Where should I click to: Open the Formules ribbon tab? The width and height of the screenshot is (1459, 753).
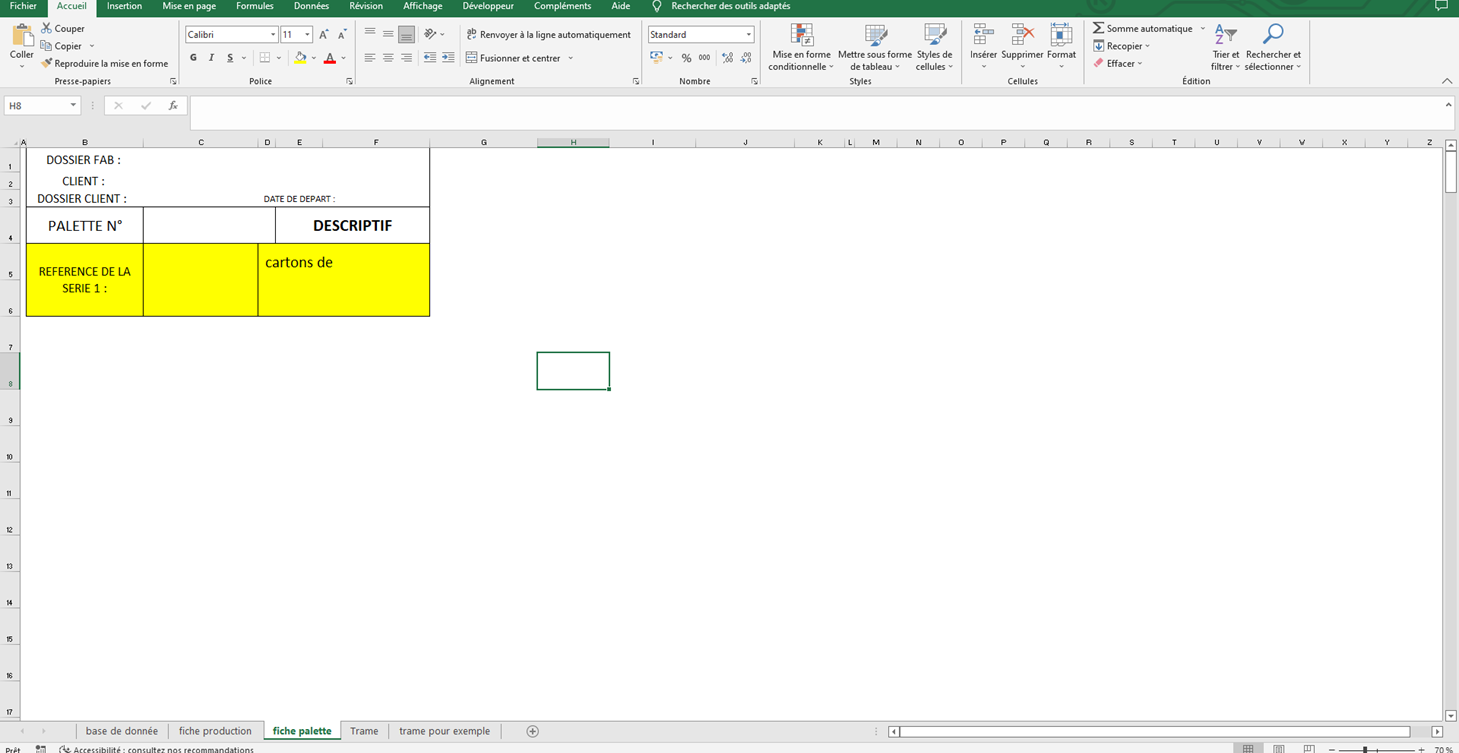(254, 6)
